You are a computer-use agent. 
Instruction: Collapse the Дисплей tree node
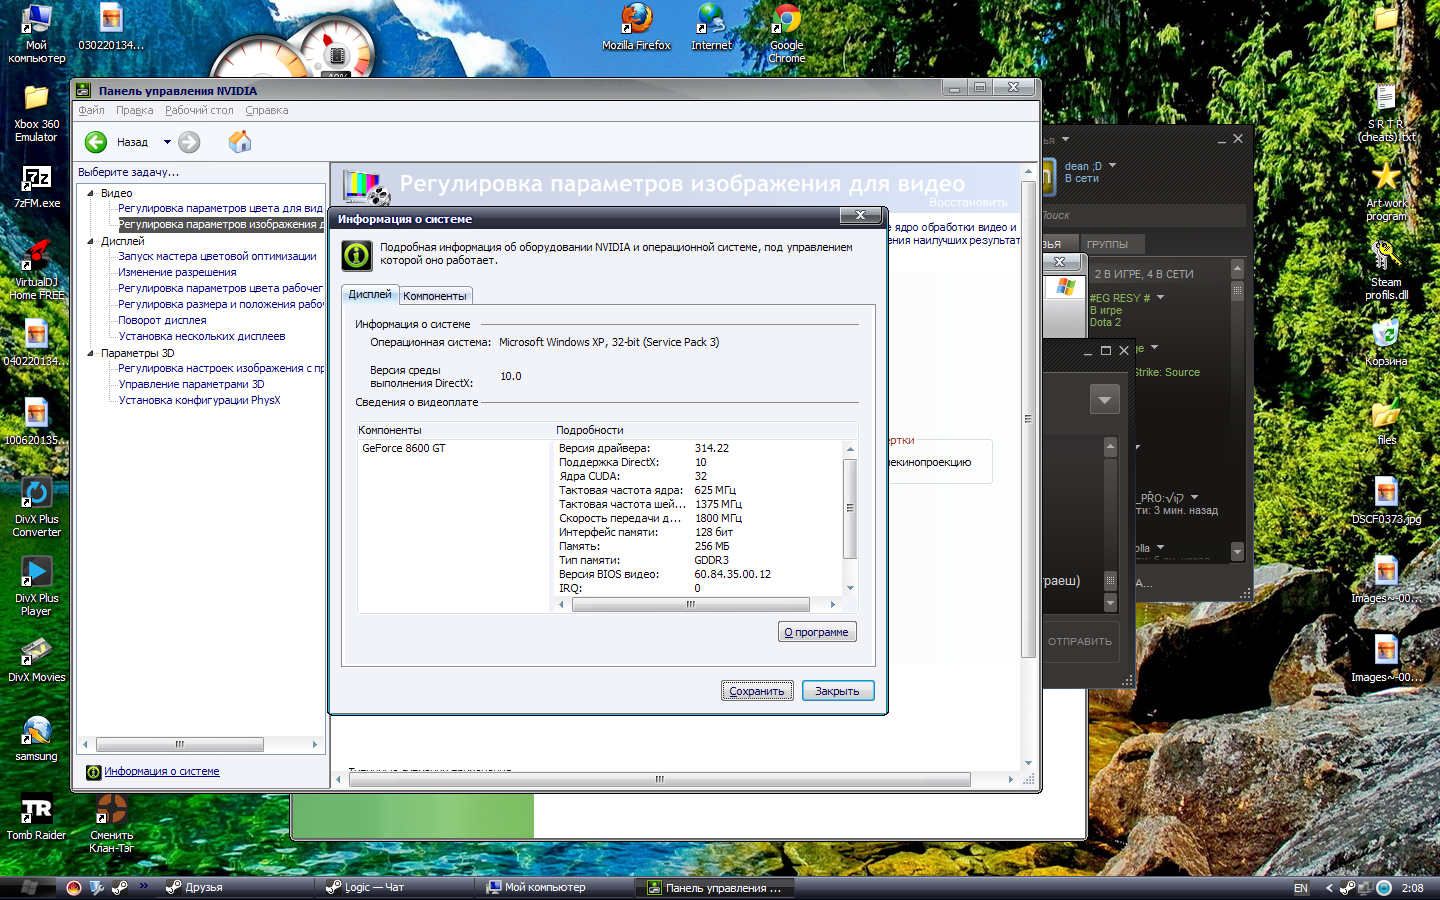pos(91,241)
